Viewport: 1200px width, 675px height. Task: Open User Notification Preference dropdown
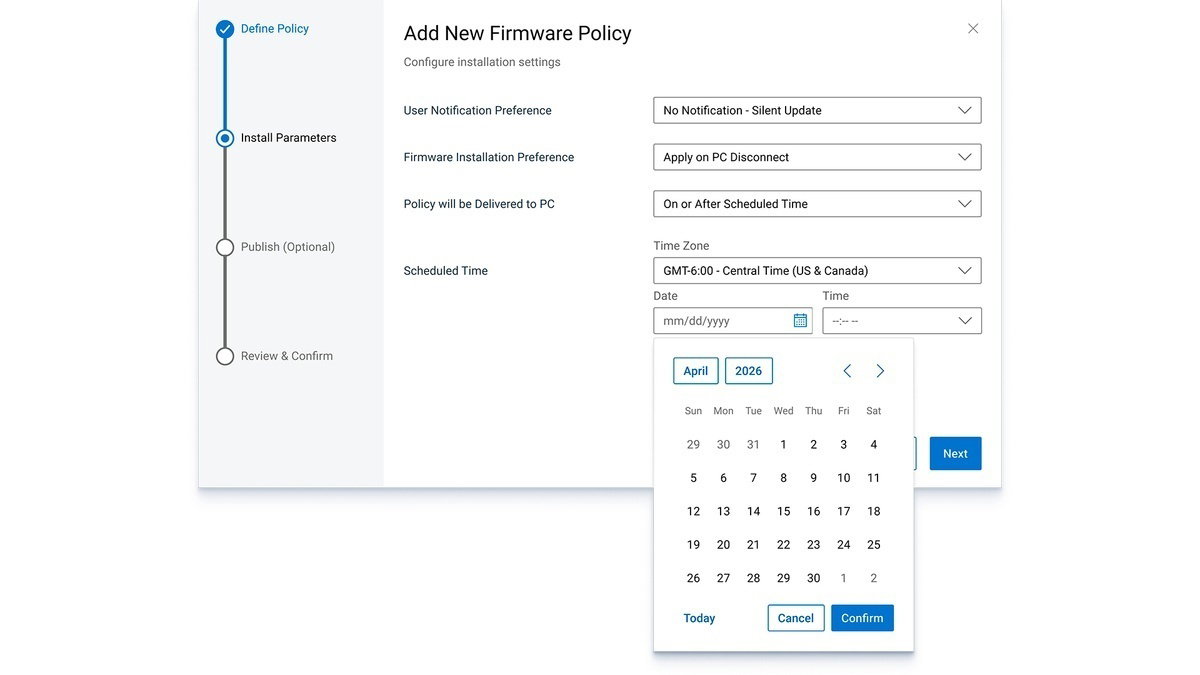pos(817,110)
